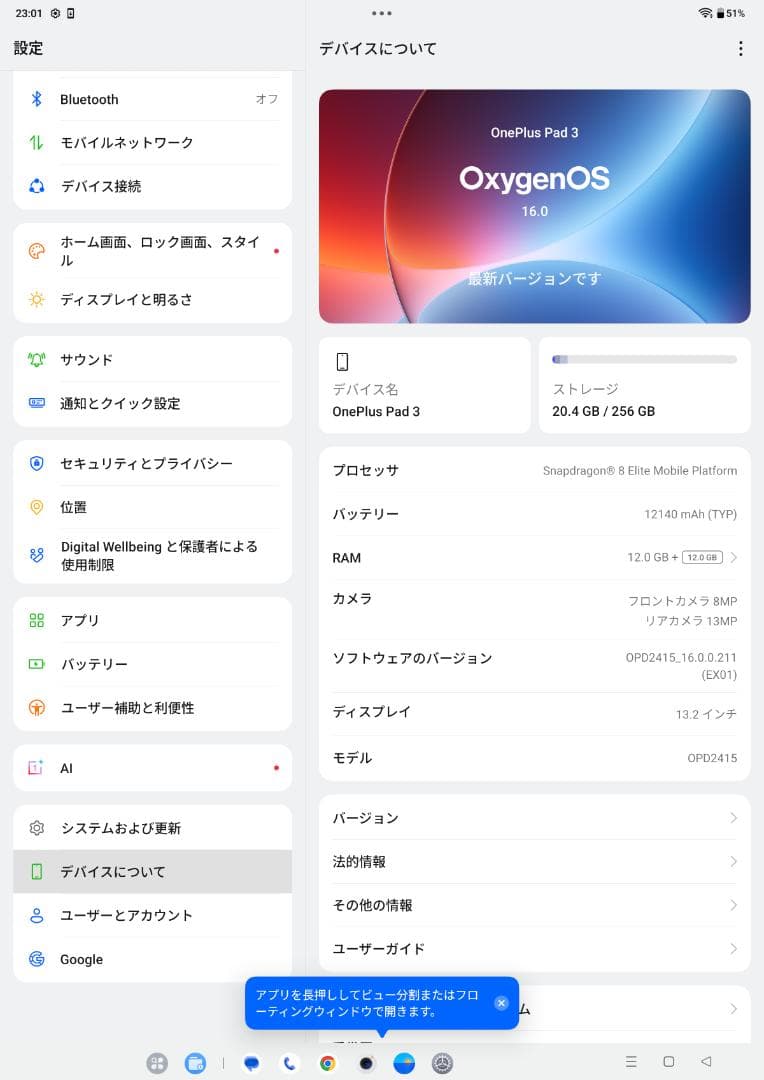This screenshot has height=1080, width=764.
Task: Tap the shield icon for セキュリティとプライバシー
Action: [37, 464]
